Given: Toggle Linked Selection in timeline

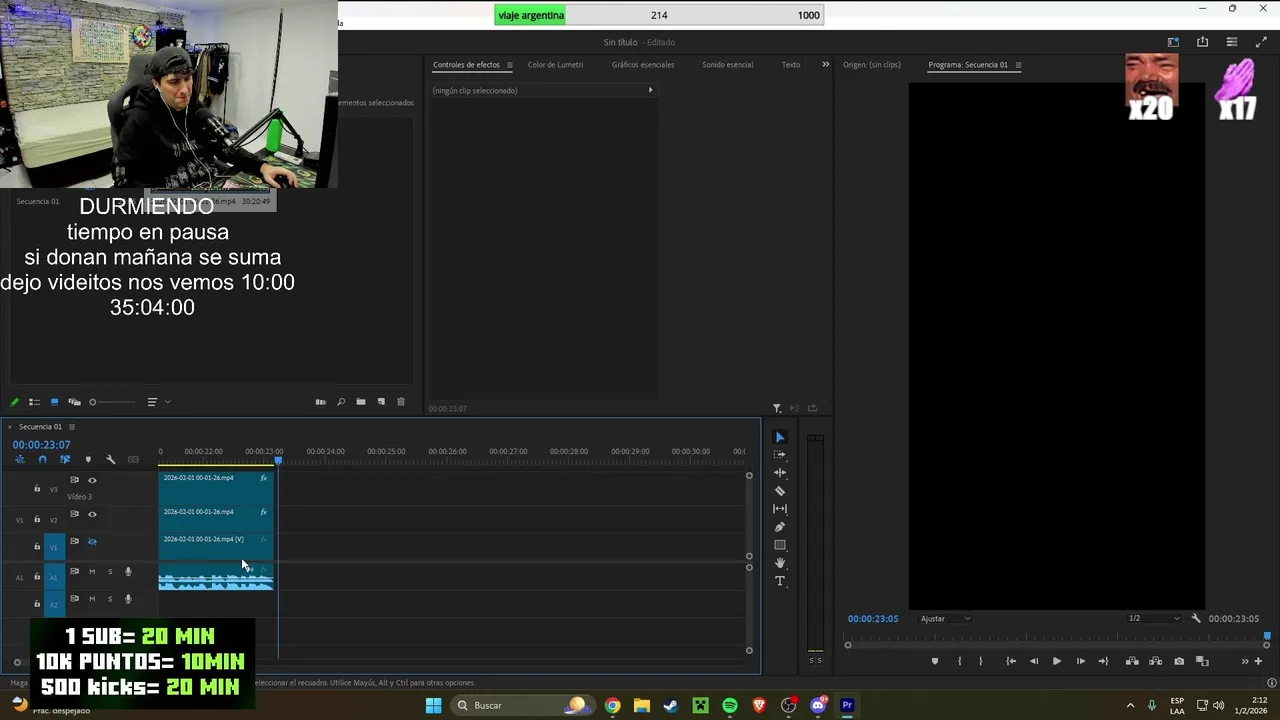Looking at the screenshot, I should point(65,459).
